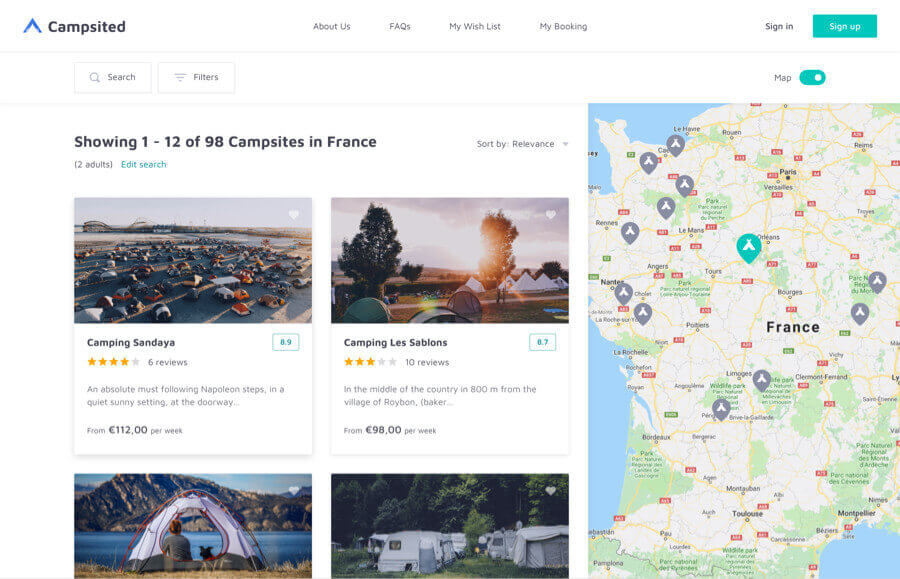Click the search magnifier icon
This screenshot has width=900, height=579.
tap(95, 77)
